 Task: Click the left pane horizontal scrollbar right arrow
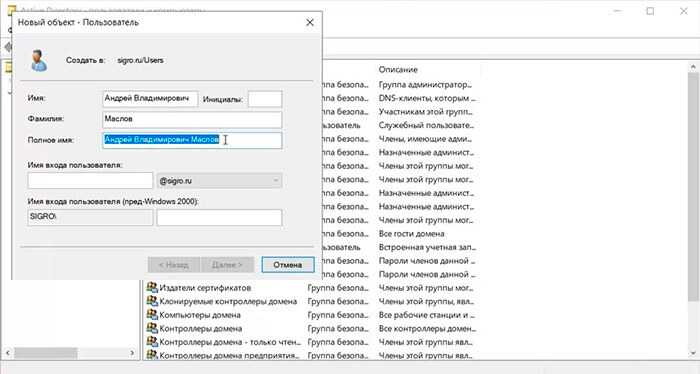(132, 353)
